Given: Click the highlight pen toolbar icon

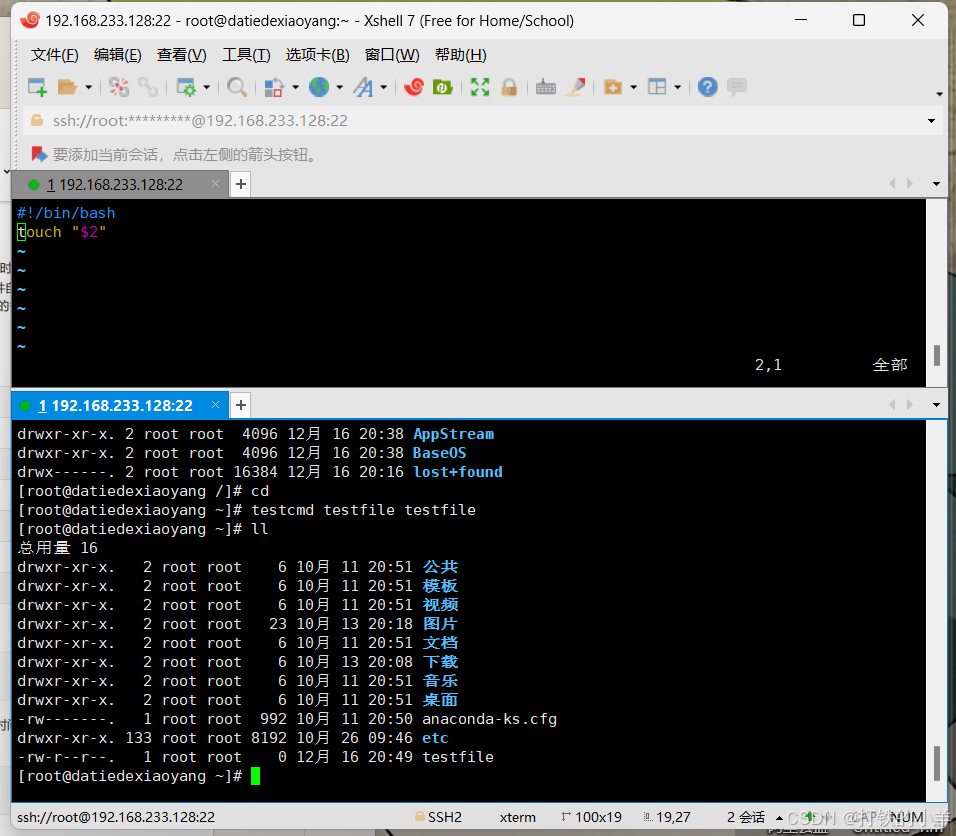Looking at the screenshot, I should coord(576,87).
